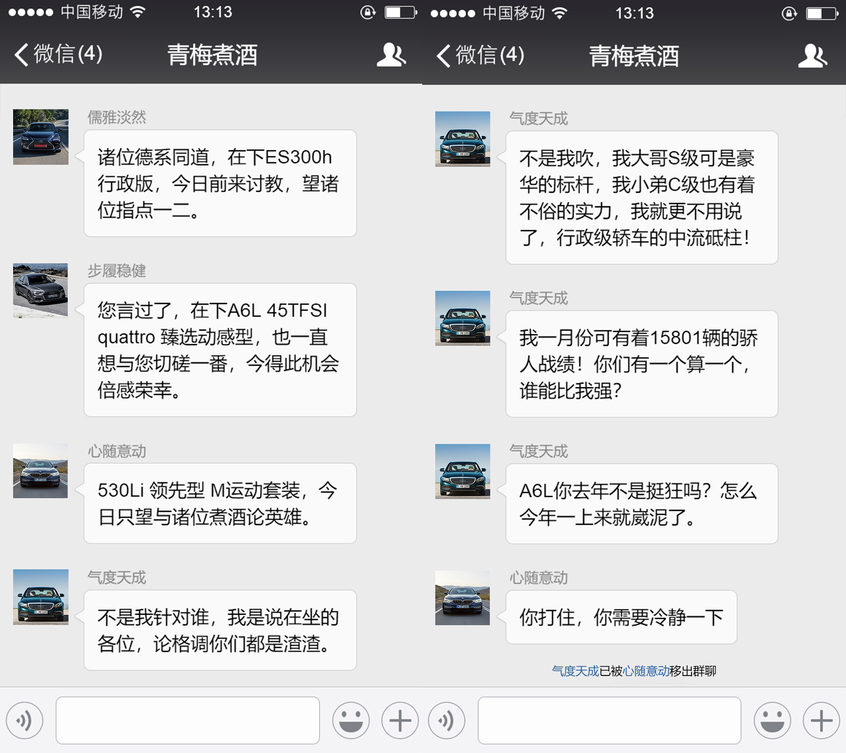Screen dimensions: 846x753
Task: Select the message starting 不是我吹
Action: (642, 197)
